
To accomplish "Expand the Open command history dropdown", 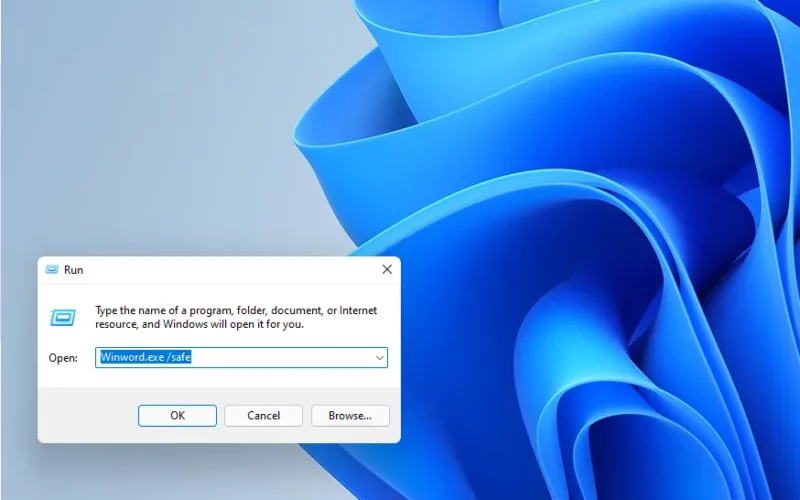I will [380, 358].
